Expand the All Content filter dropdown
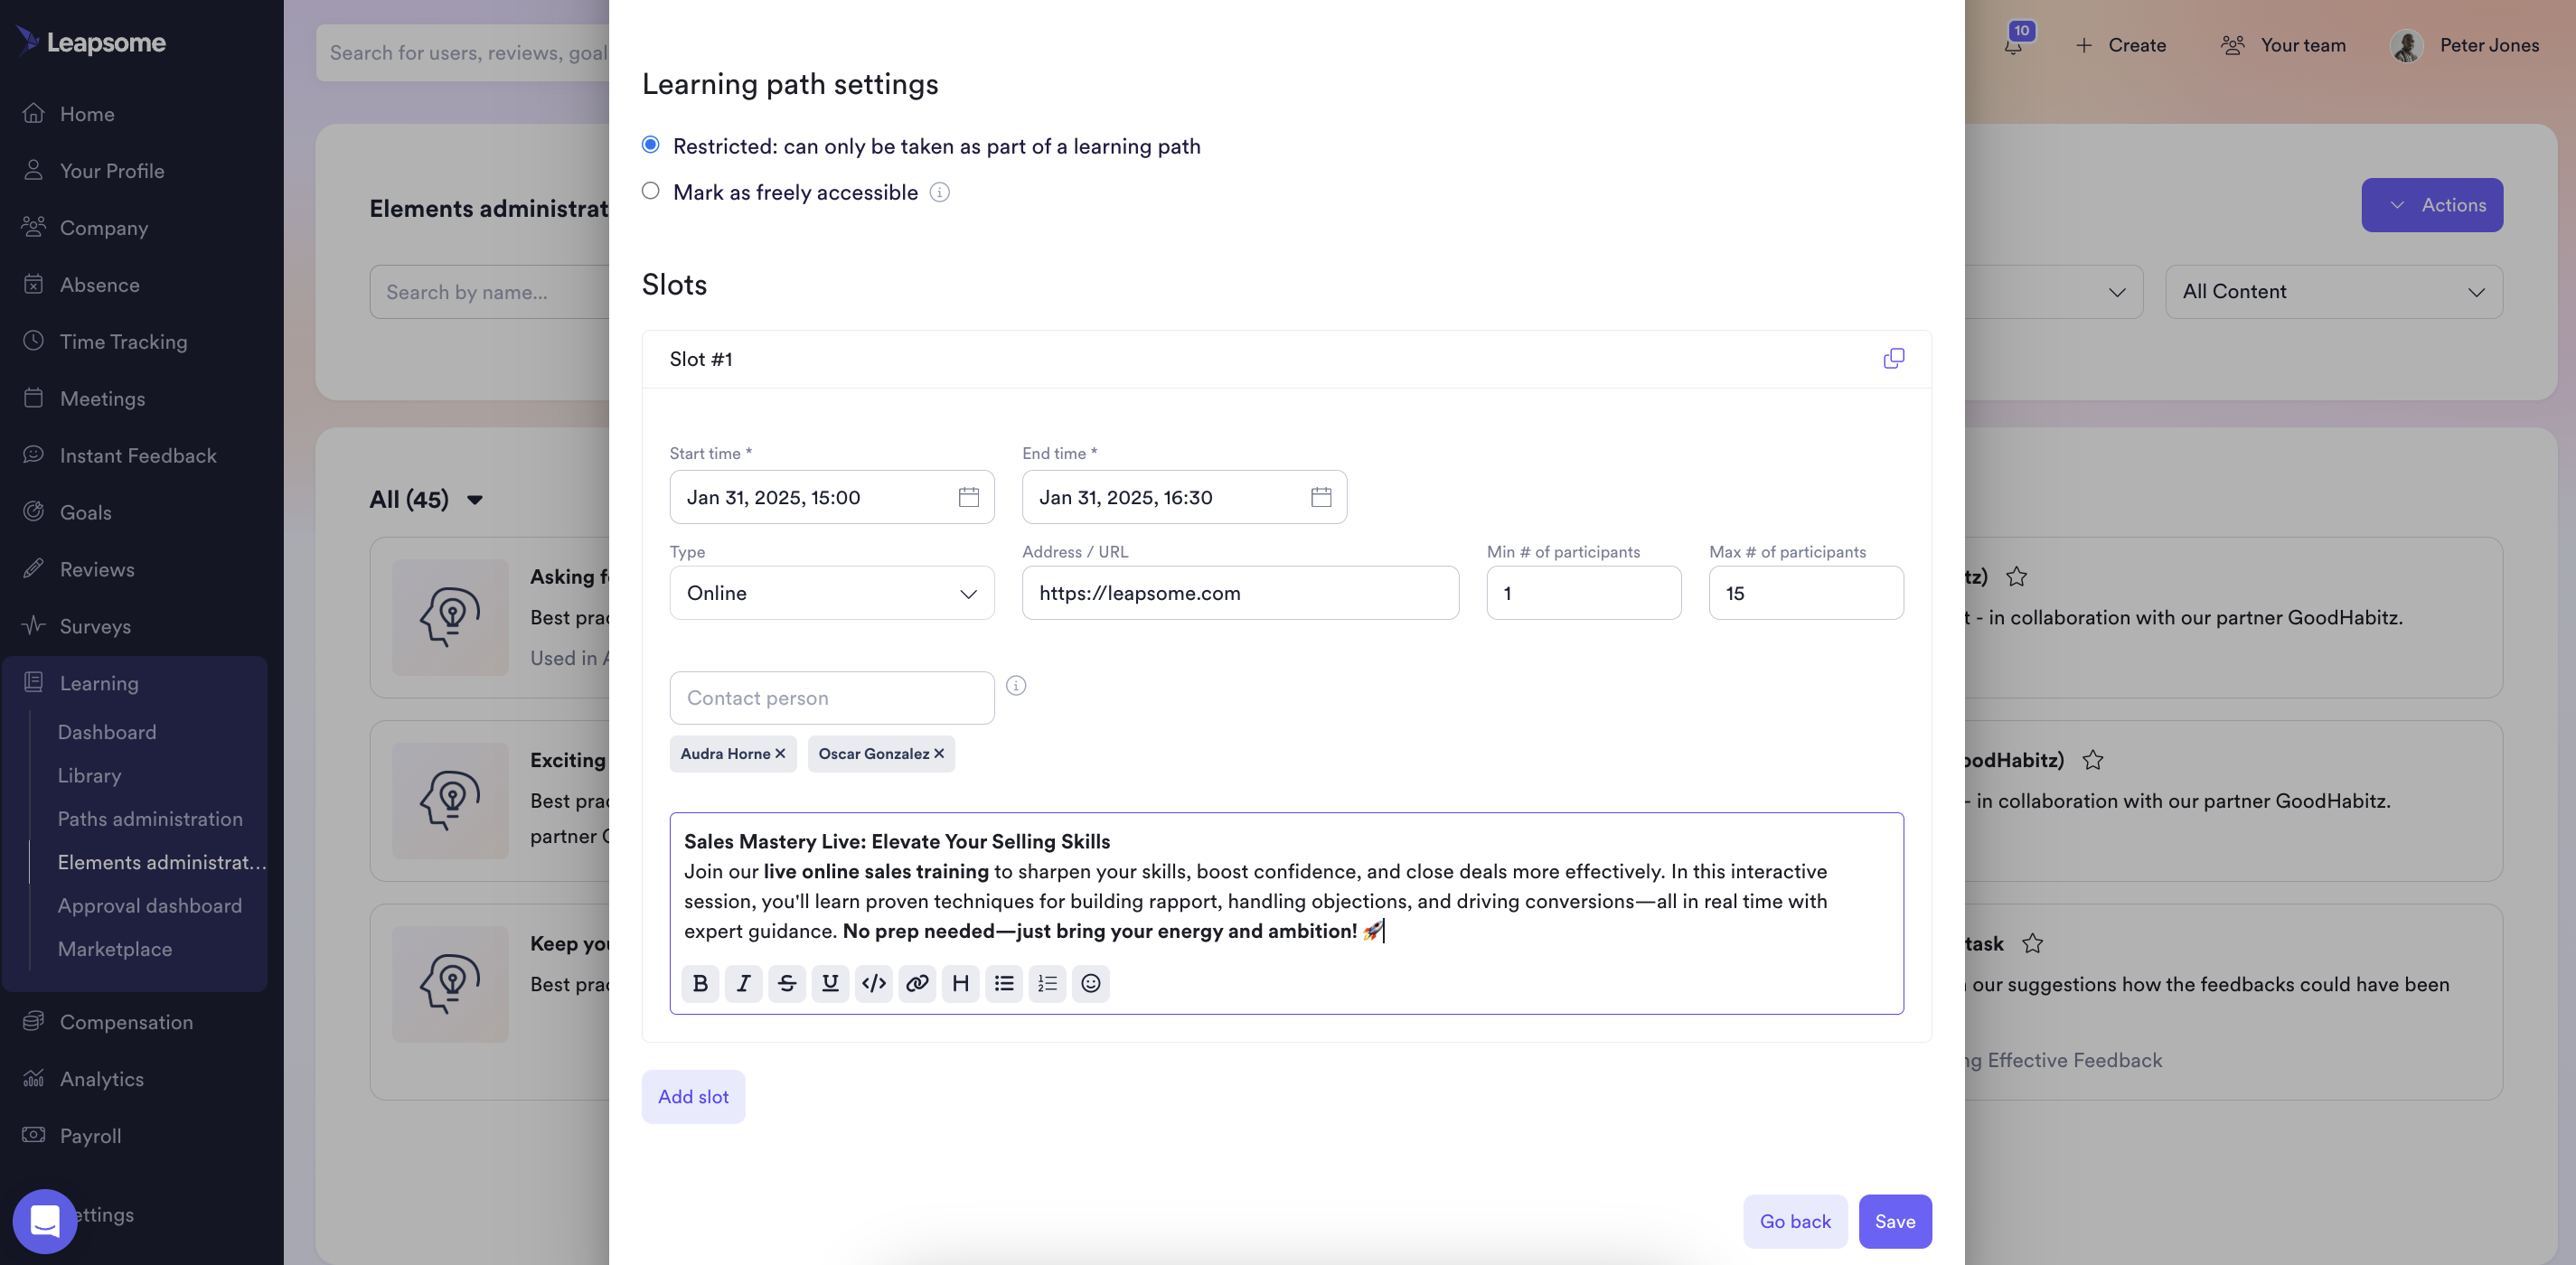 click(2333, 292)
